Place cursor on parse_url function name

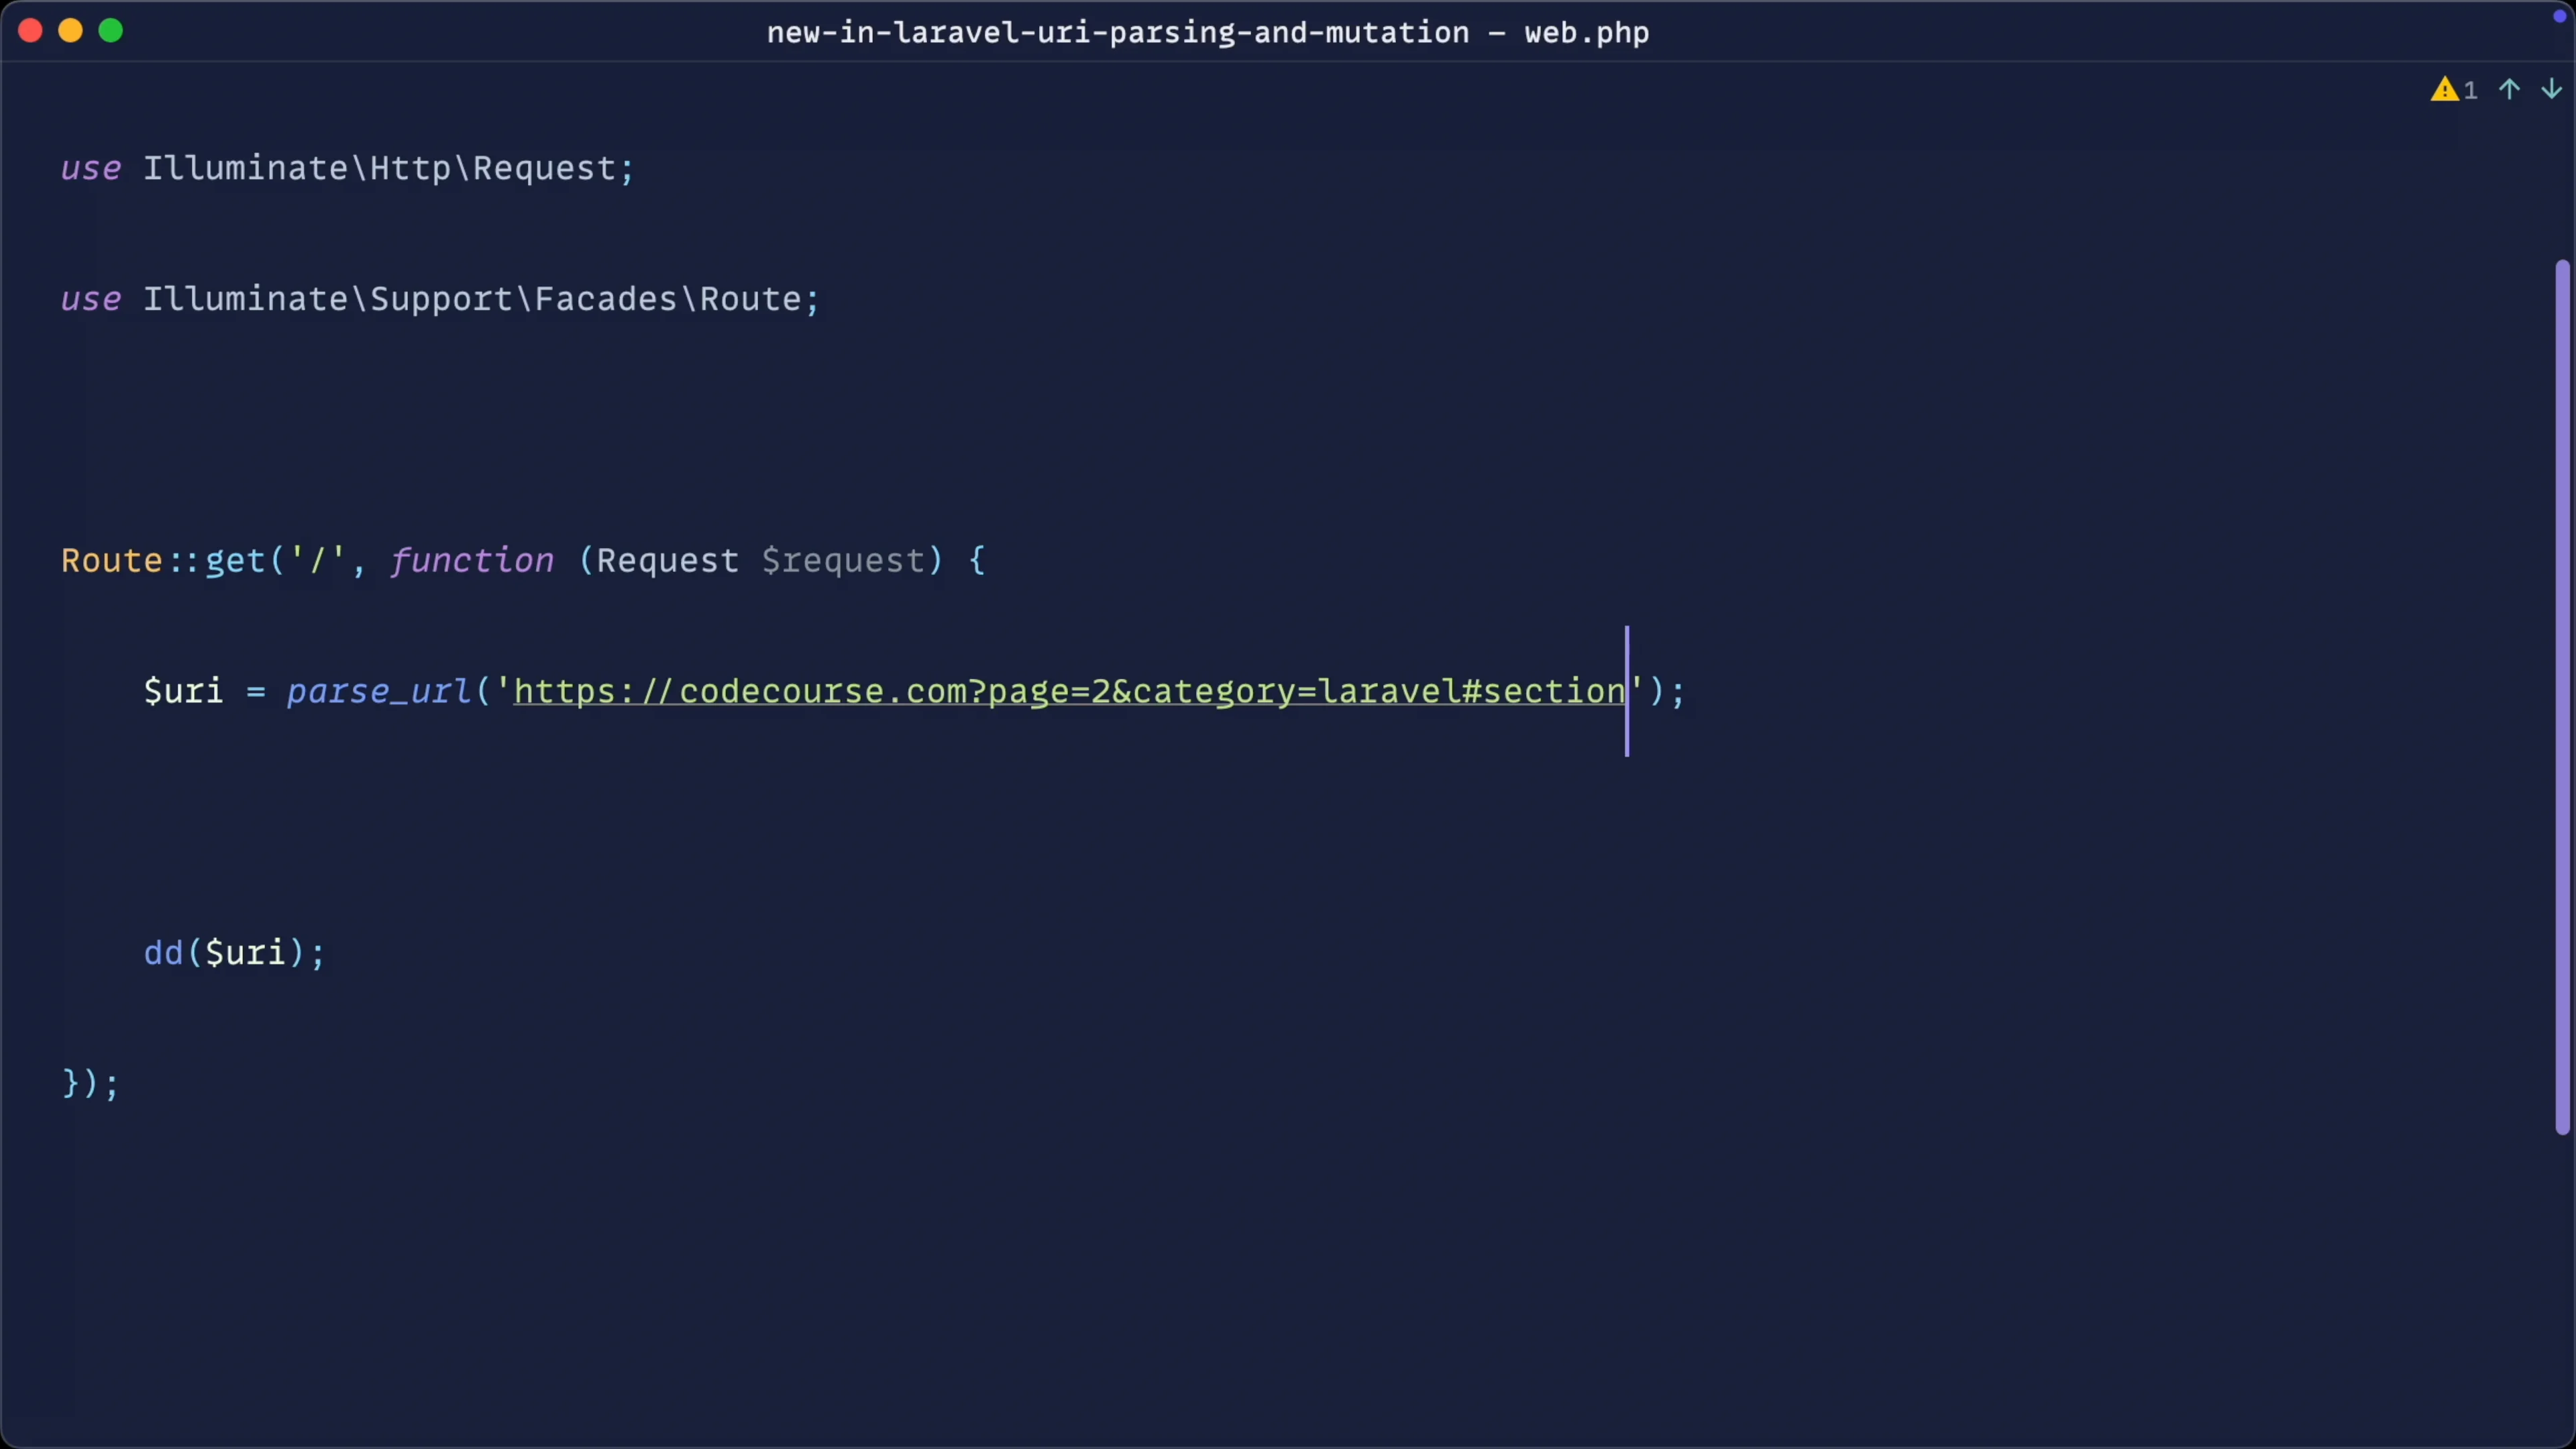pos(379,692)
